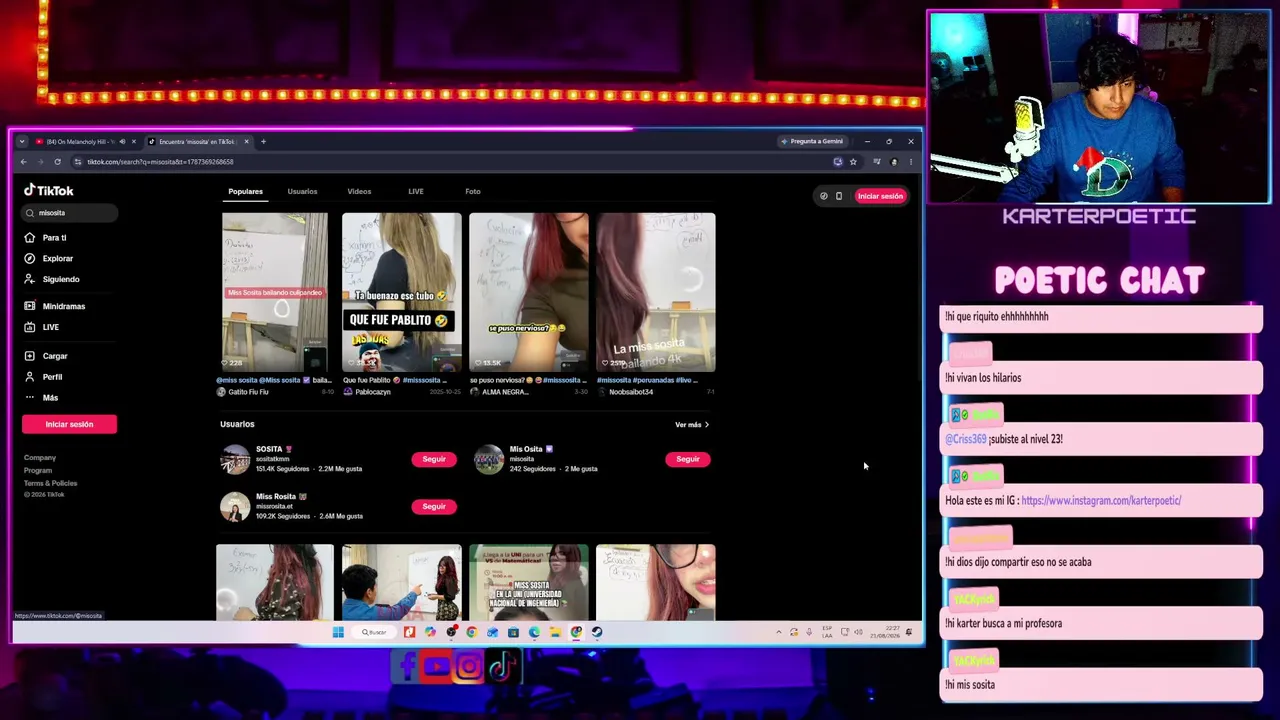The width and height of the screenshot is (1280, 720).
Task: Open Minidramas from the sidebar
Action: 55,307
